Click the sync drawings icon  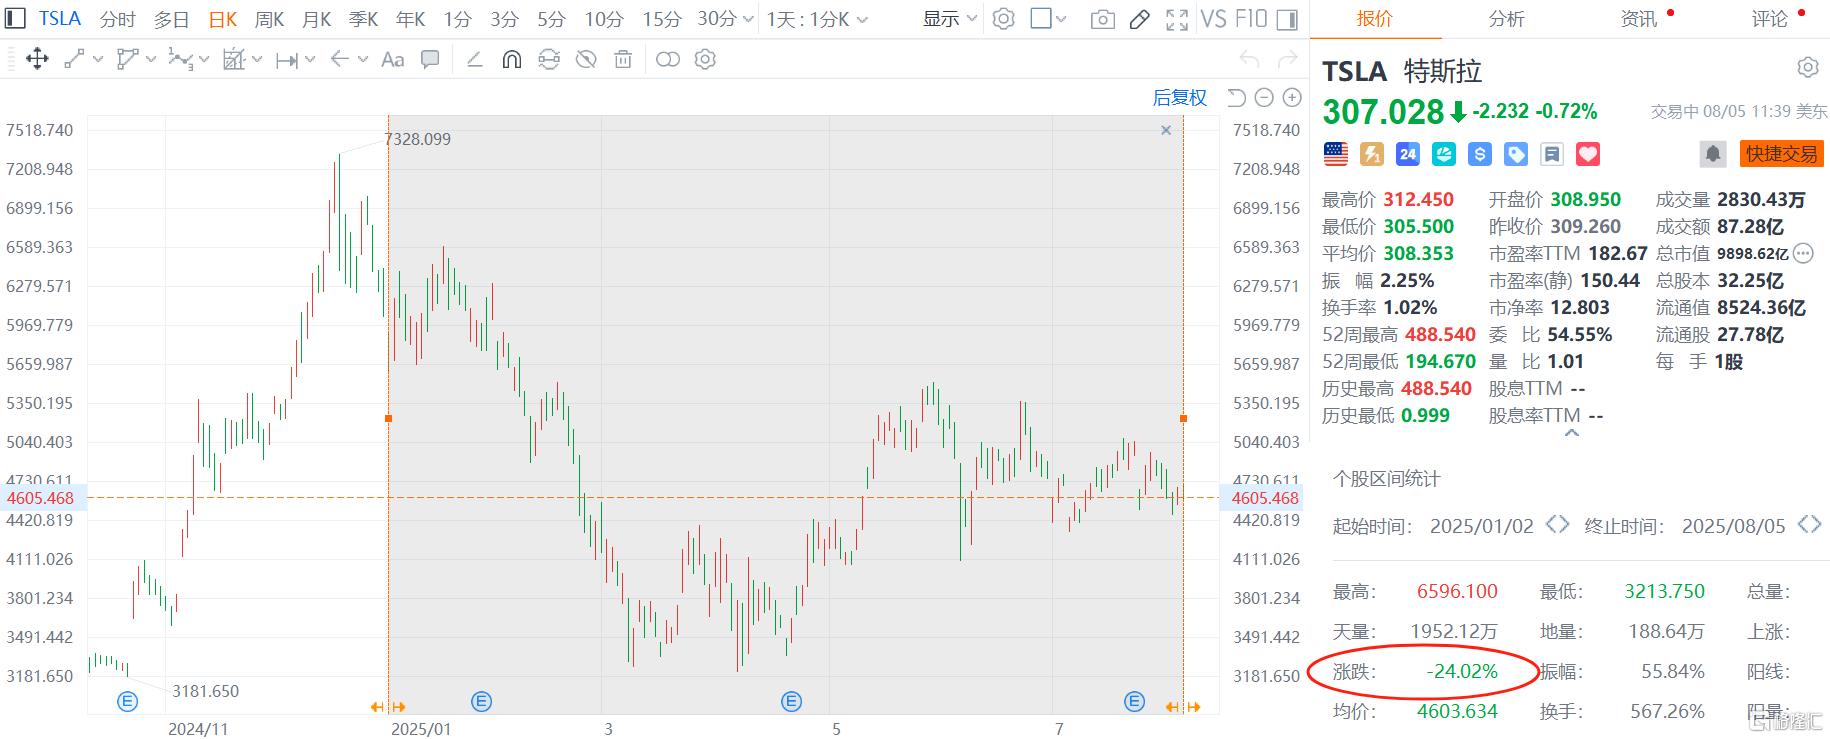(x=549, y=60)
